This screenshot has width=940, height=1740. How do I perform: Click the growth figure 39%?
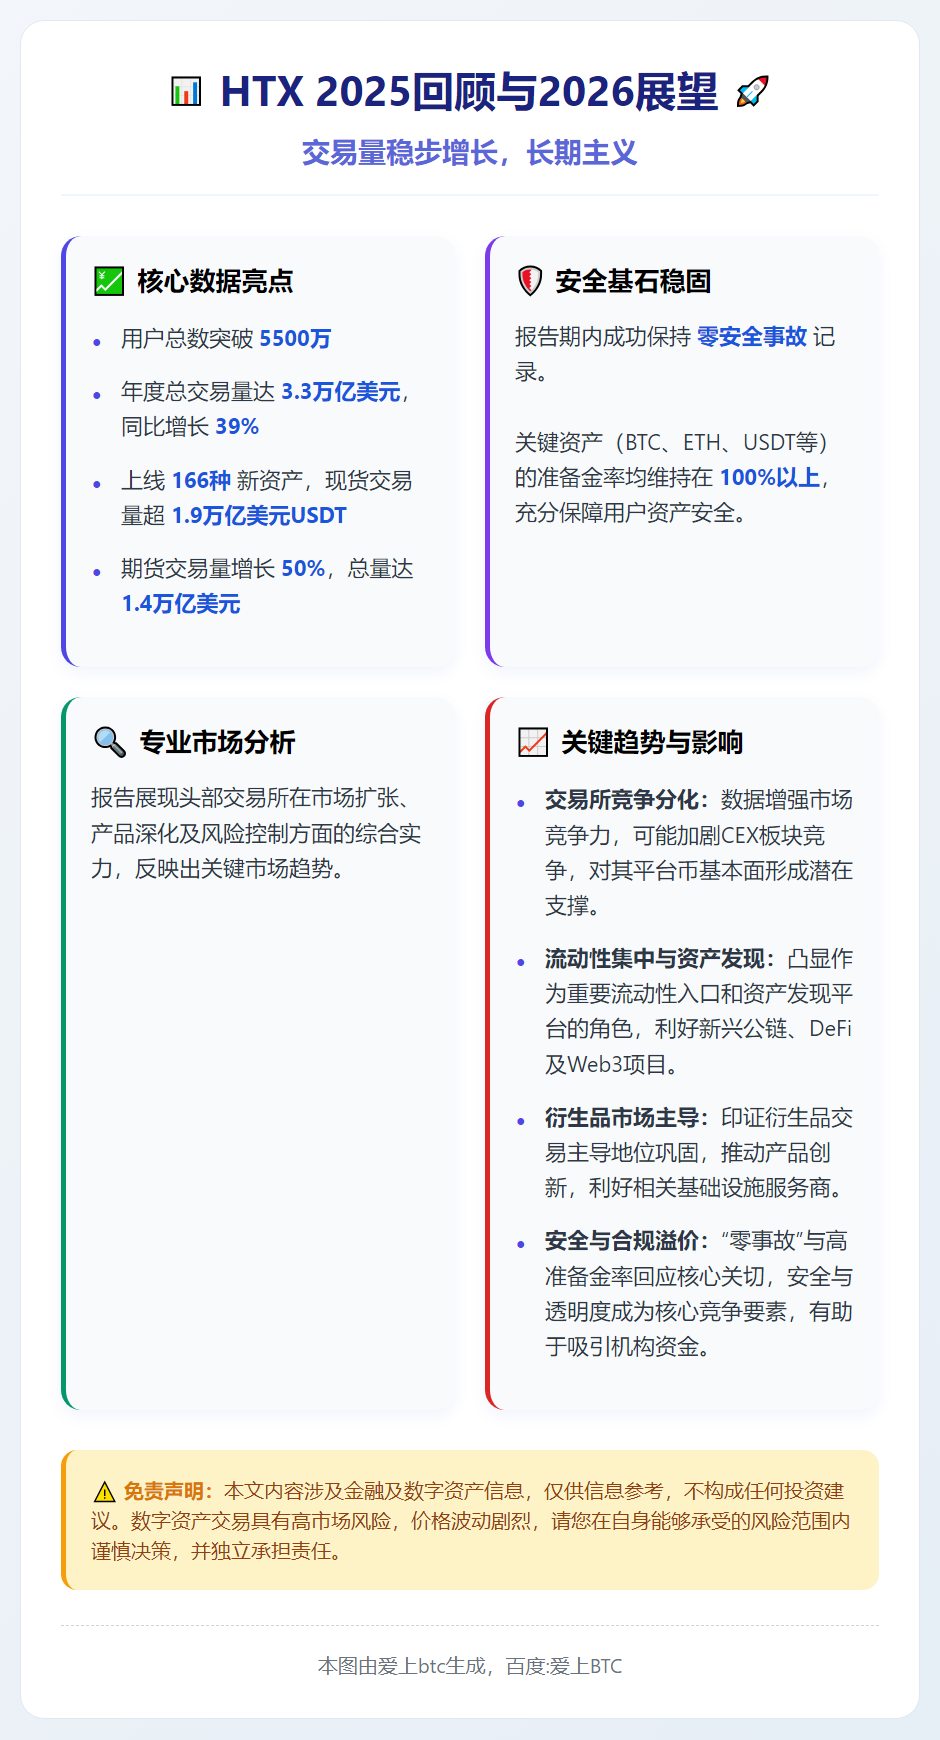click(x=237, y=427)
